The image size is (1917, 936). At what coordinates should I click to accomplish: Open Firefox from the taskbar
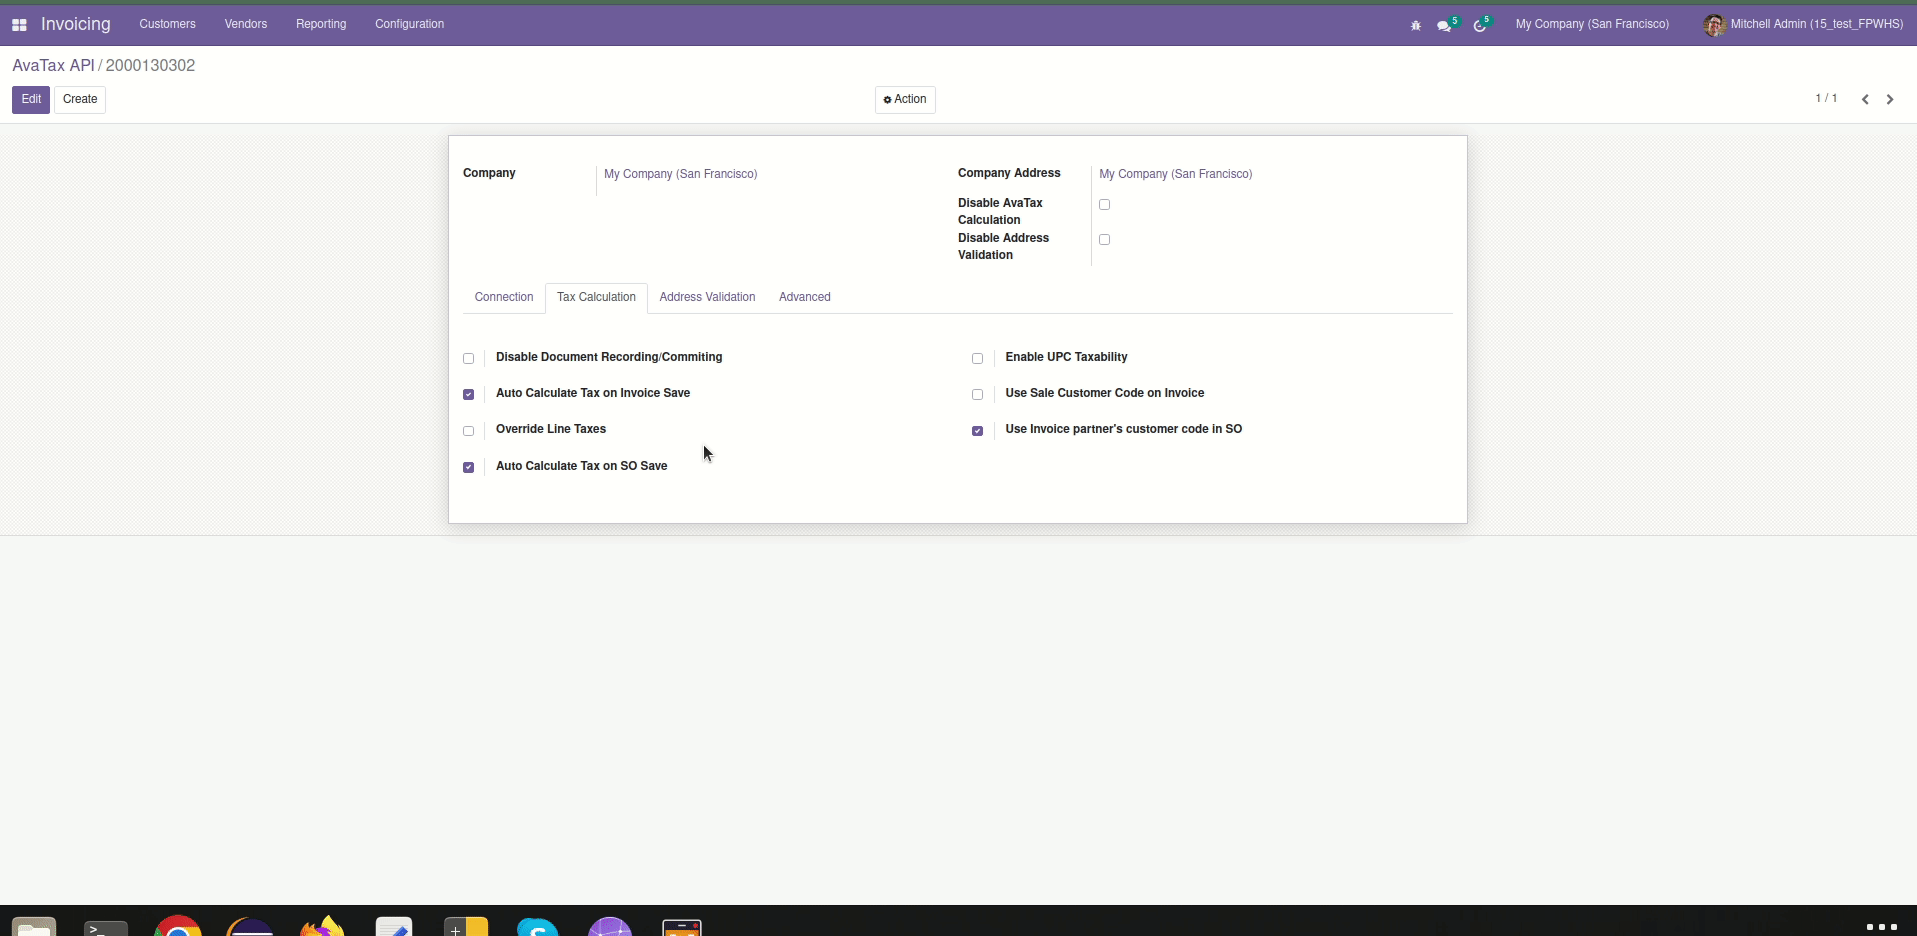click(x=320, y=924)
